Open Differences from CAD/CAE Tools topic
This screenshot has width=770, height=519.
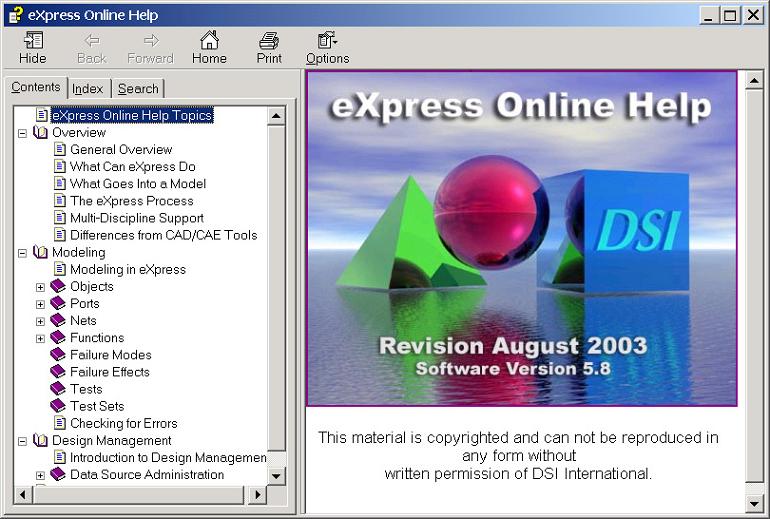164,235
